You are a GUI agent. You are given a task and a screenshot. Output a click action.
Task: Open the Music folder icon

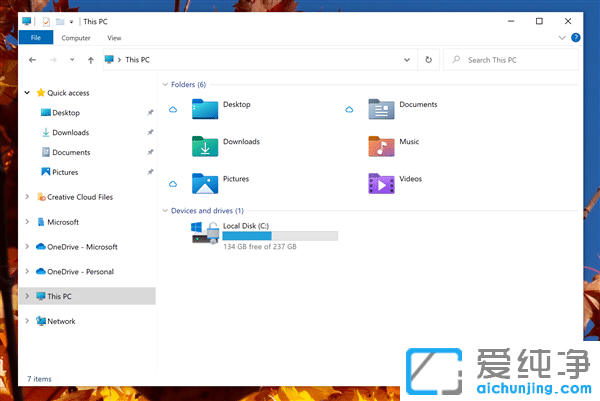380,146
